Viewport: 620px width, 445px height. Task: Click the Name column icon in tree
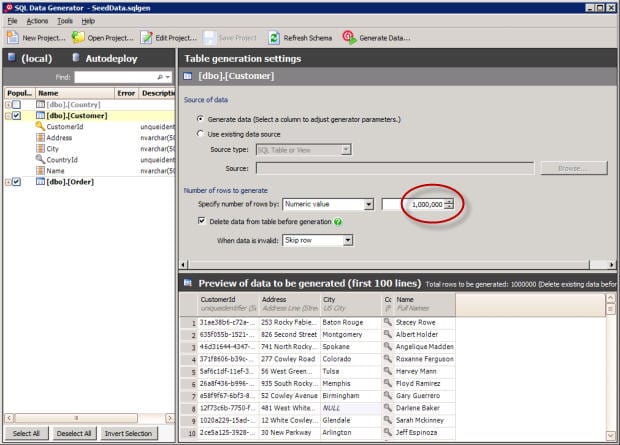pos(40,170)
